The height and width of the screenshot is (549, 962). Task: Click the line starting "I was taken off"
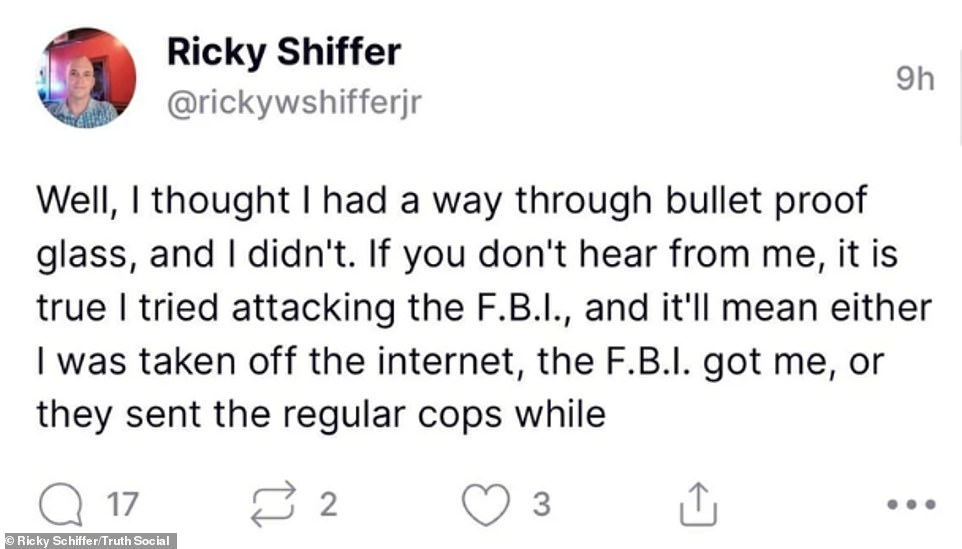pyautogui.click(x=460, y=361)
